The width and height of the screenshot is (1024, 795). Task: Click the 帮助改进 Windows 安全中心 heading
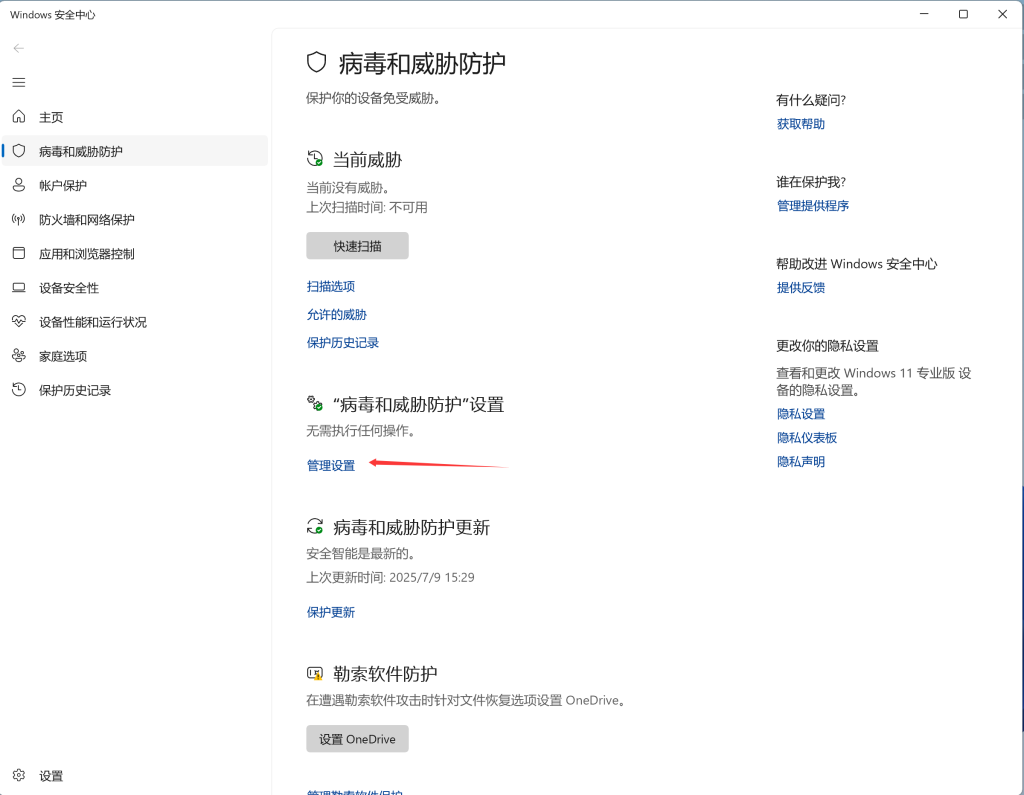[857, 264]
